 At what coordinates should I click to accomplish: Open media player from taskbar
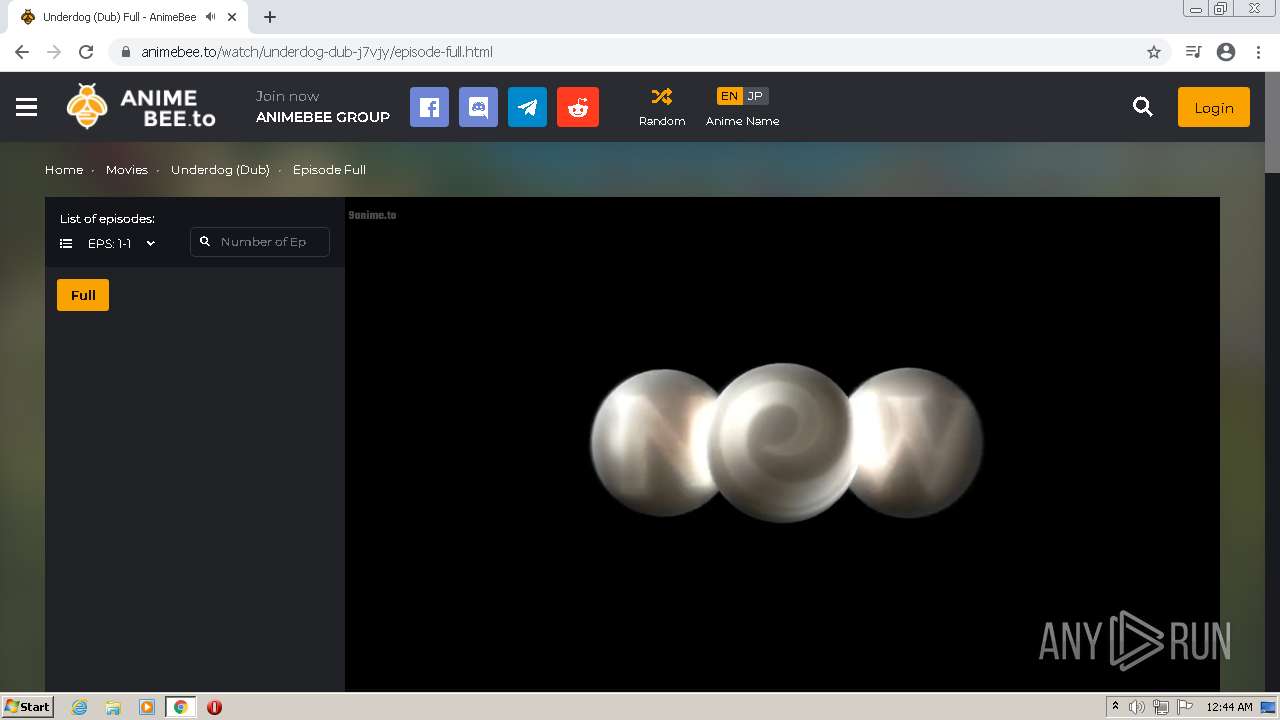click(x=147, y=707)
